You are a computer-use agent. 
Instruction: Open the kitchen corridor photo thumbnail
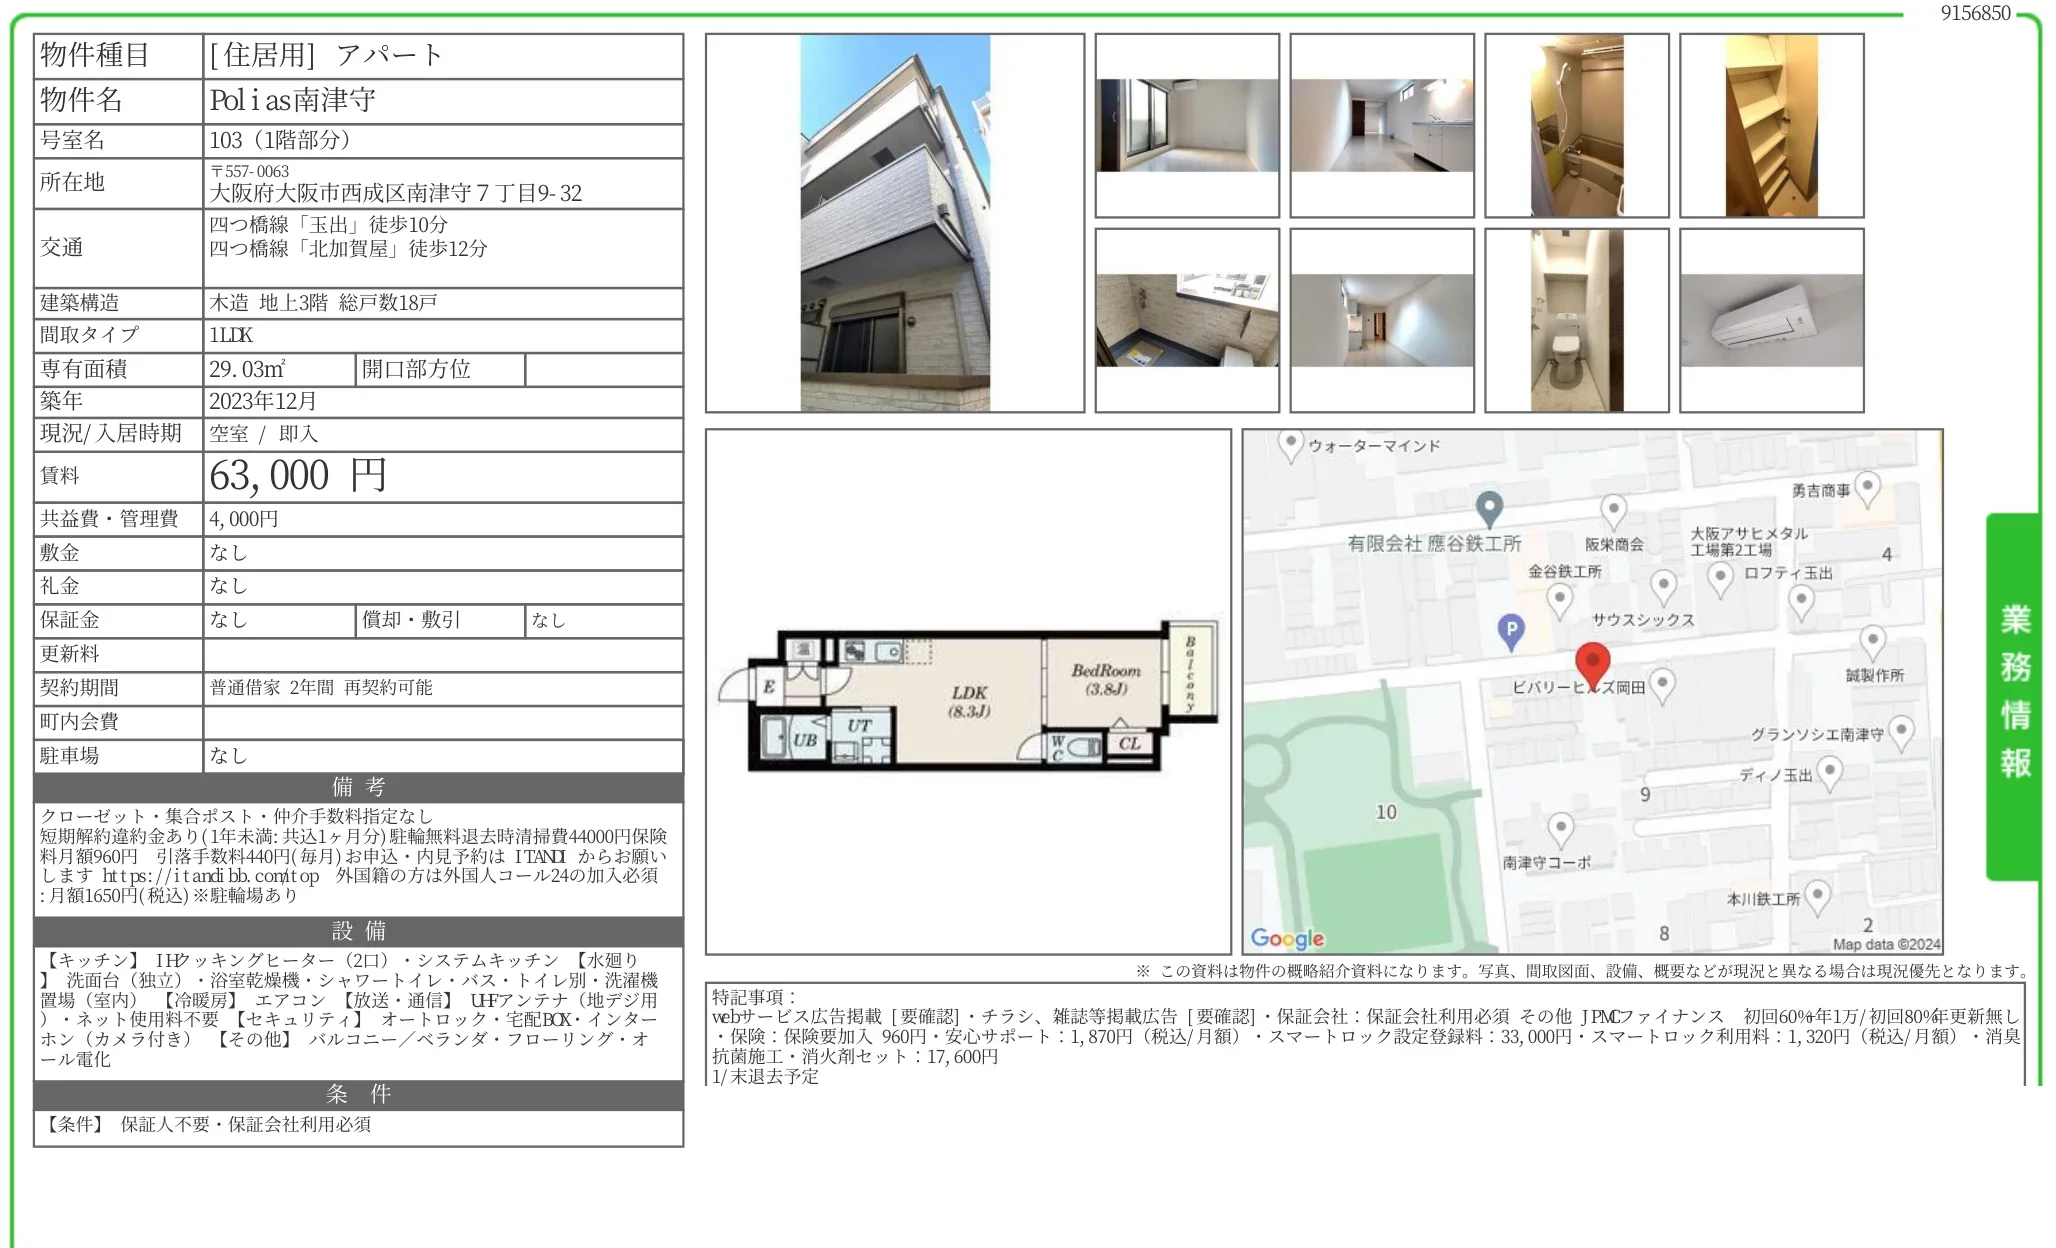1381,126
